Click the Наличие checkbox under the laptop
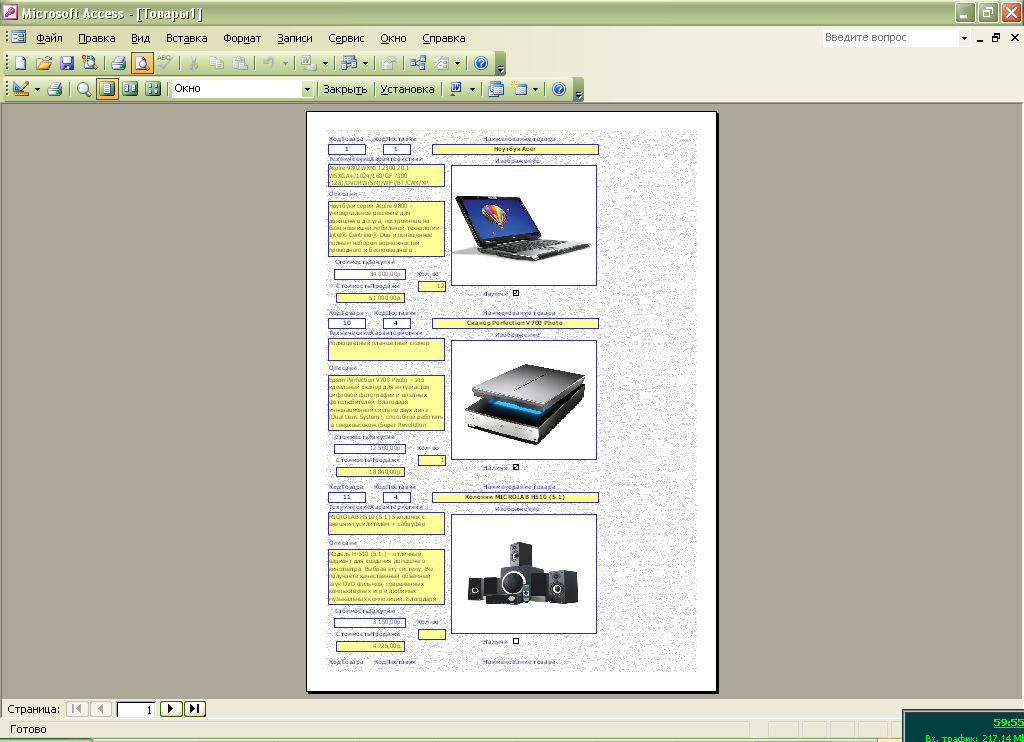1024x742 pixels. 516,293
